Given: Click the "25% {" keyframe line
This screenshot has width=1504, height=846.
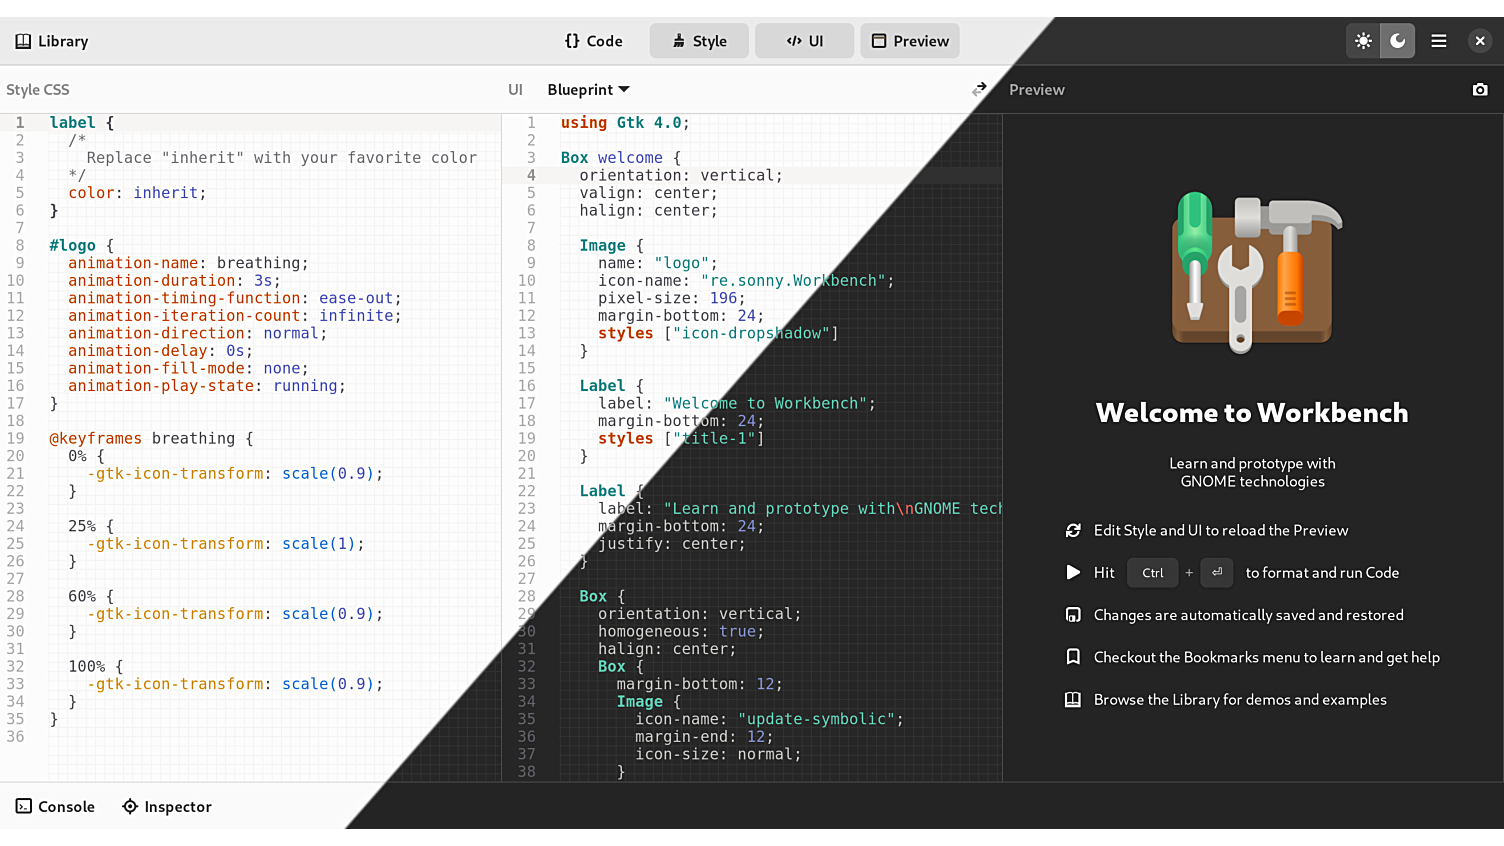Looking at the screenshot, I should 91,526.
